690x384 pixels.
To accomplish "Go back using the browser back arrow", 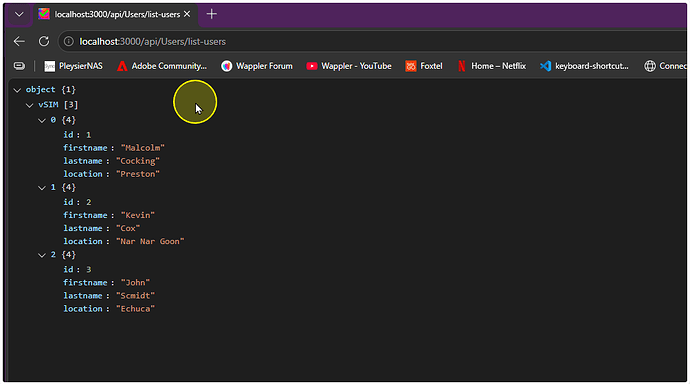I will point(19,41).
